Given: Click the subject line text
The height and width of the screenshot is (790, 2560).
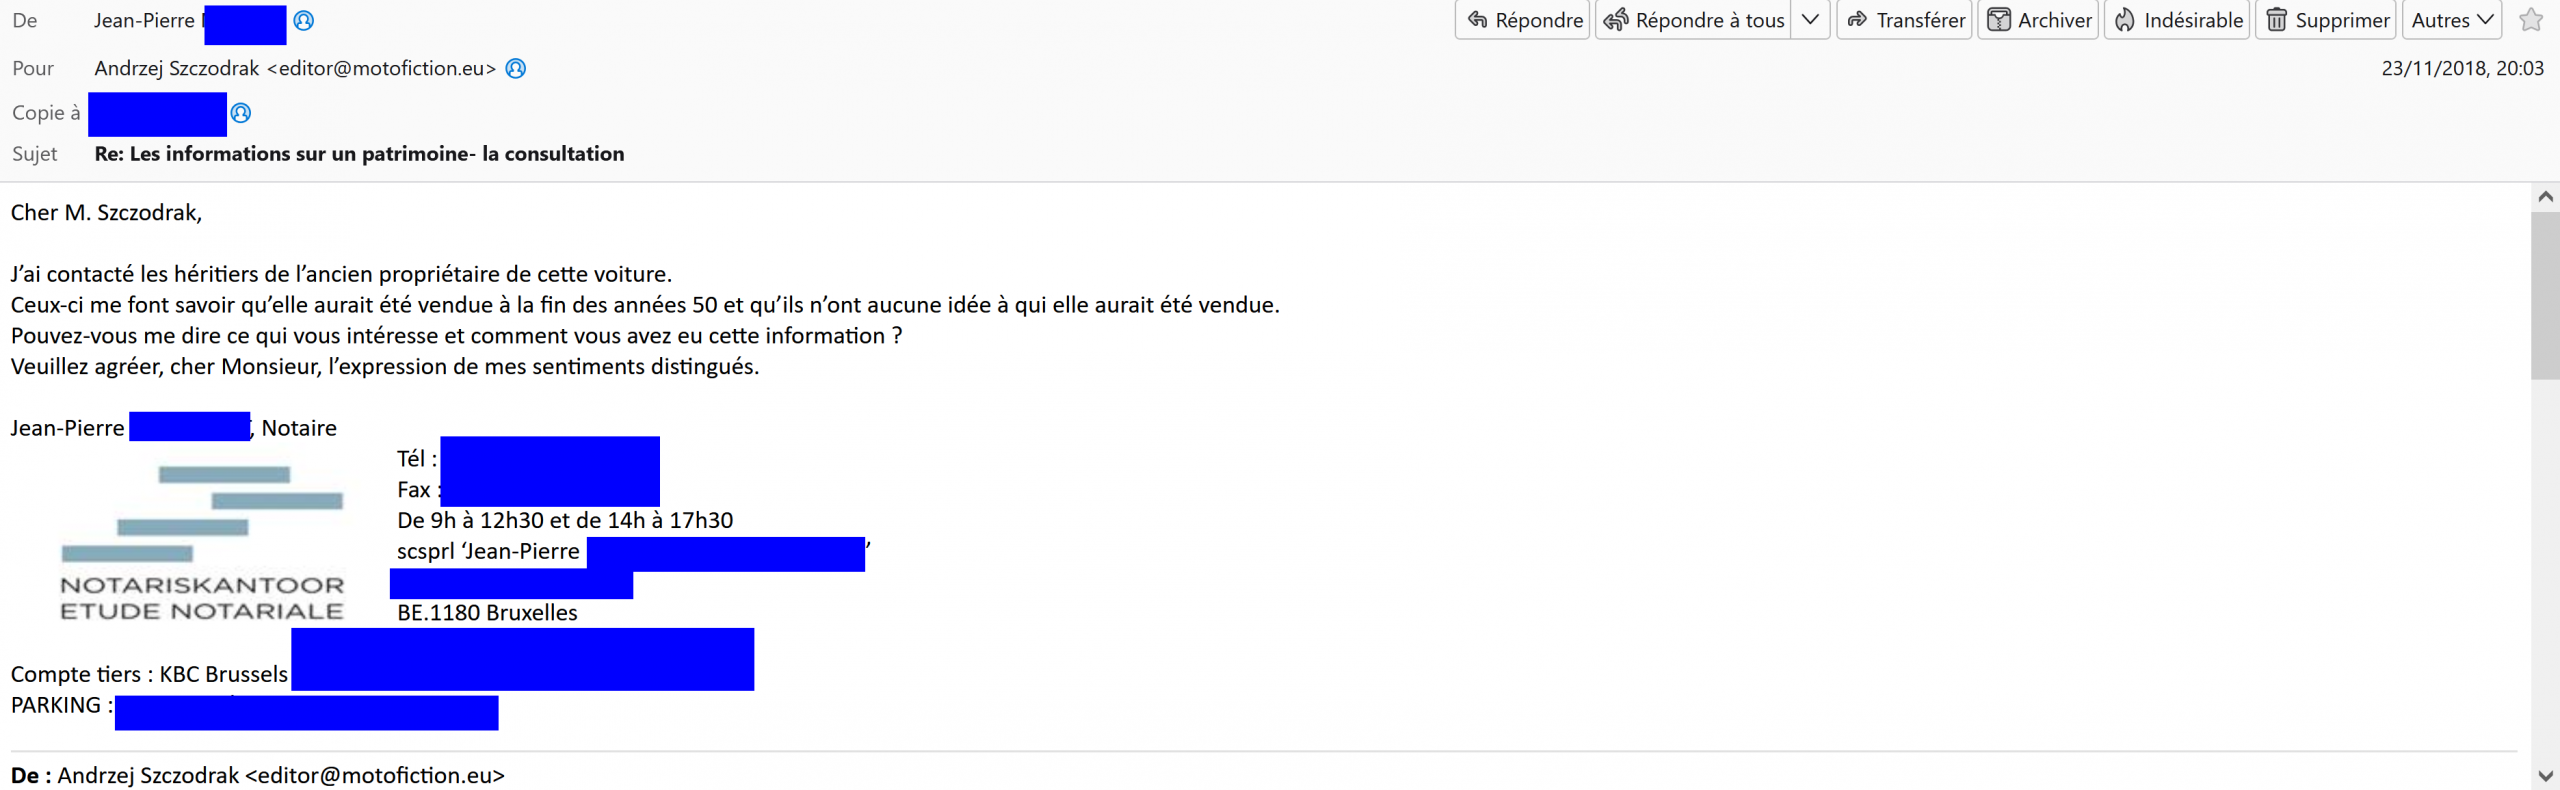Looking at the screenshot, I should coord(359,154).
